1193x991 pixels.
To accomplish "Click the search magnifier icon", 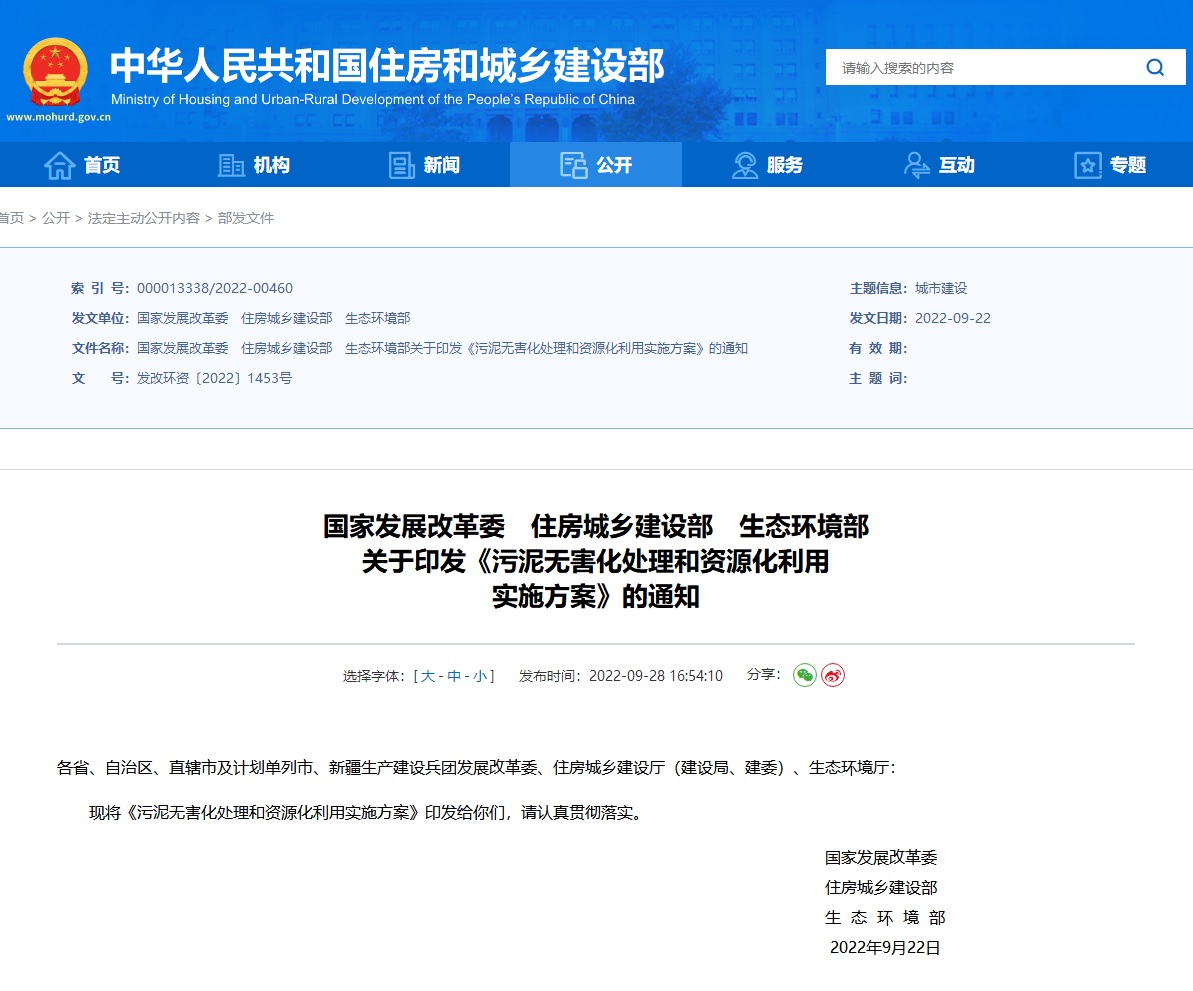I will coord(1154,68).
